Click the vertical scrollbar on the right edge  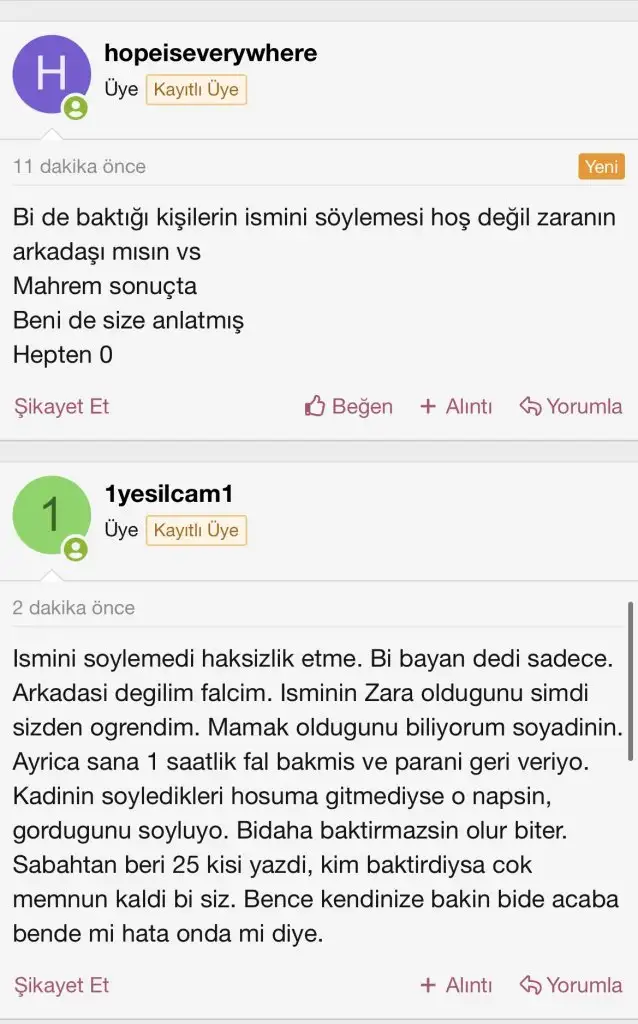point(630,680)
